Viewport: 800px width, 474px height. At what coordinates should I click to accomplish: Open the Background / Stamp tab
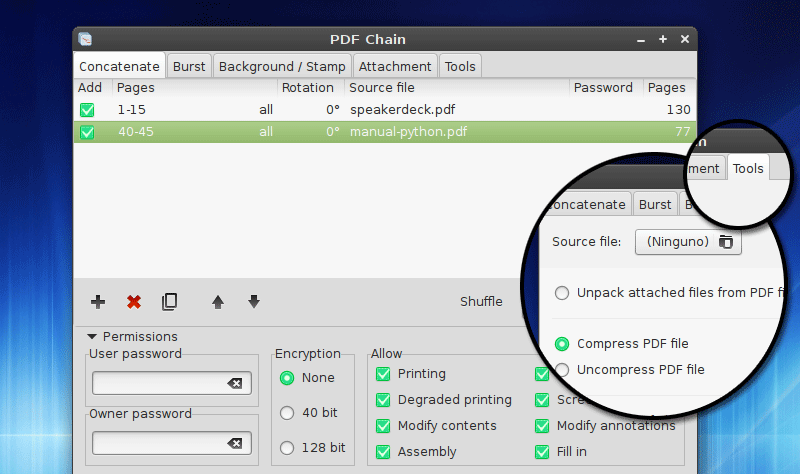(x=282, y=66)
